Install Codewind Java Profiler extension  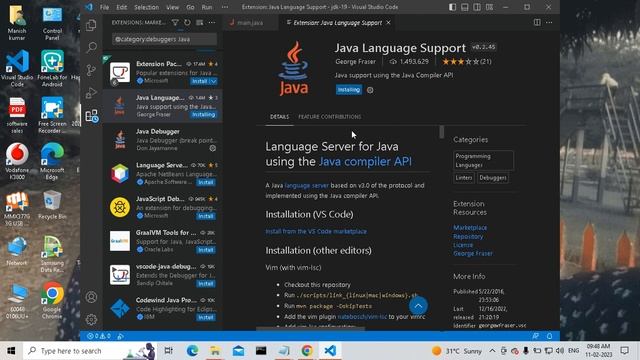pos(206,317)
